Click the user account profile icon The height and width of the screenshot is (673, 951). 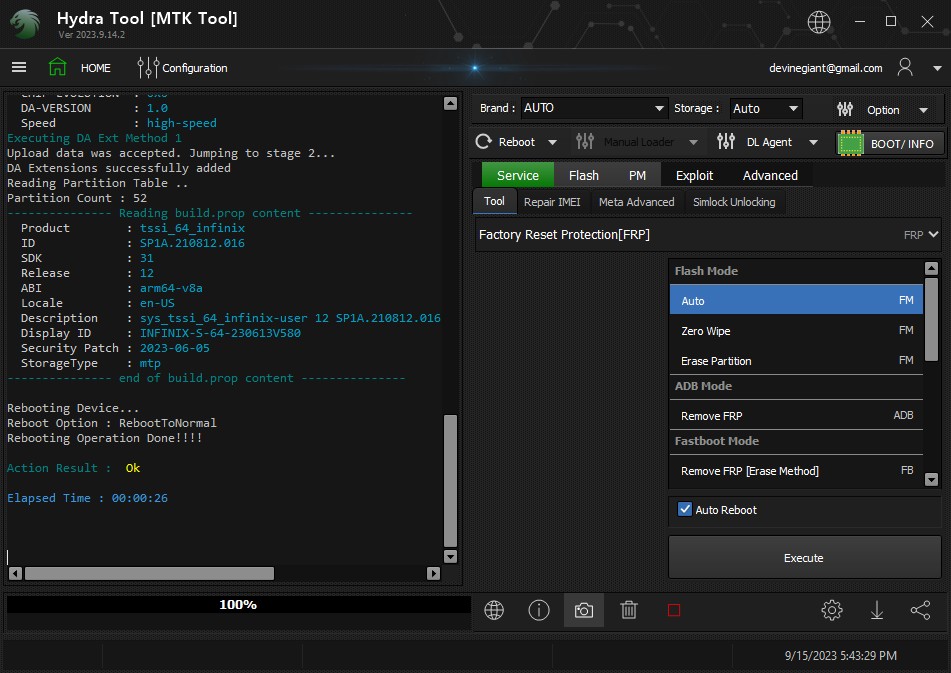[904, 67]
